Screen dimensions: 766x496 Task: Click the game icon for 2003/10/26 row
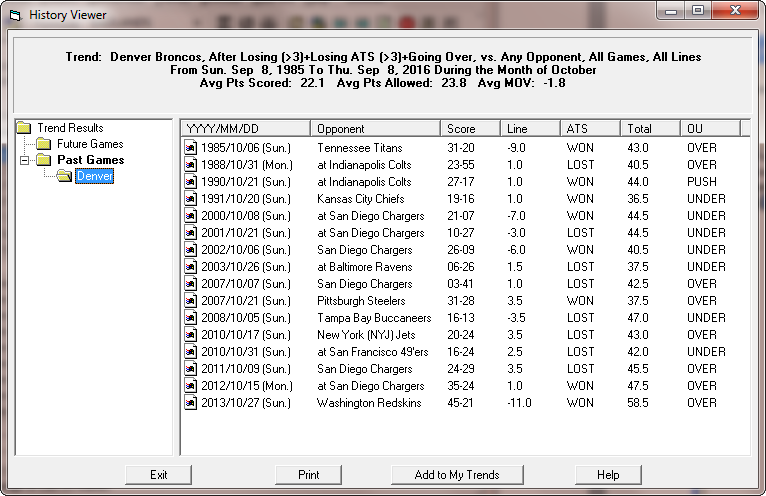click(x=191, y=267)
